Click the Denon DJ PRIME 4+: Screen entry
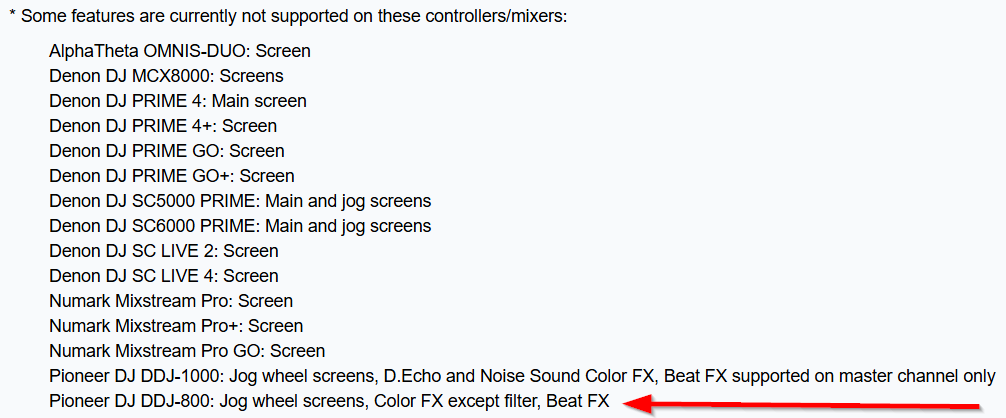The width and height of the screenshot is (1006, 418). point(163,126)
